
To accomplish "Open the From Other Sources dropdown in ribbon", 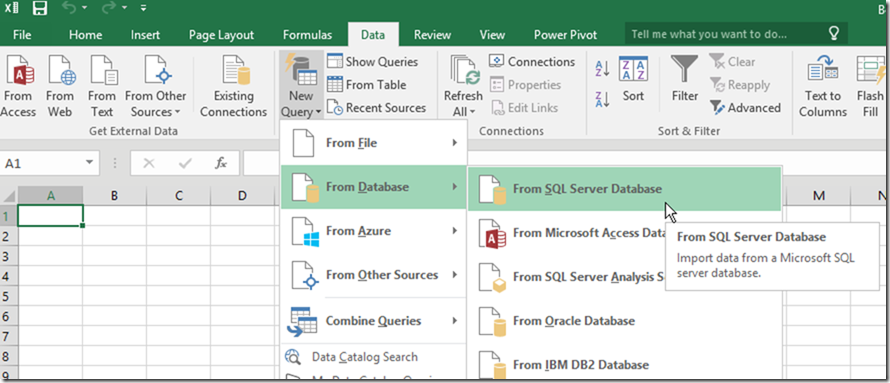I will [x=156, y=86].
